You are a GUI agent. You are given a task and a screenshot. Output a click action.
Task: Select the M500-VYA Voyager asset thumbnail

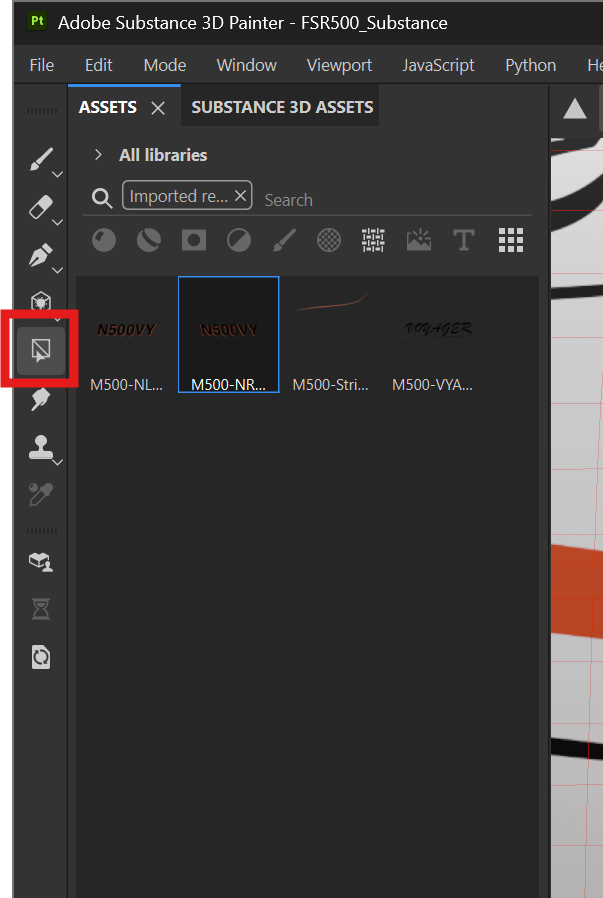coord(432,334)
